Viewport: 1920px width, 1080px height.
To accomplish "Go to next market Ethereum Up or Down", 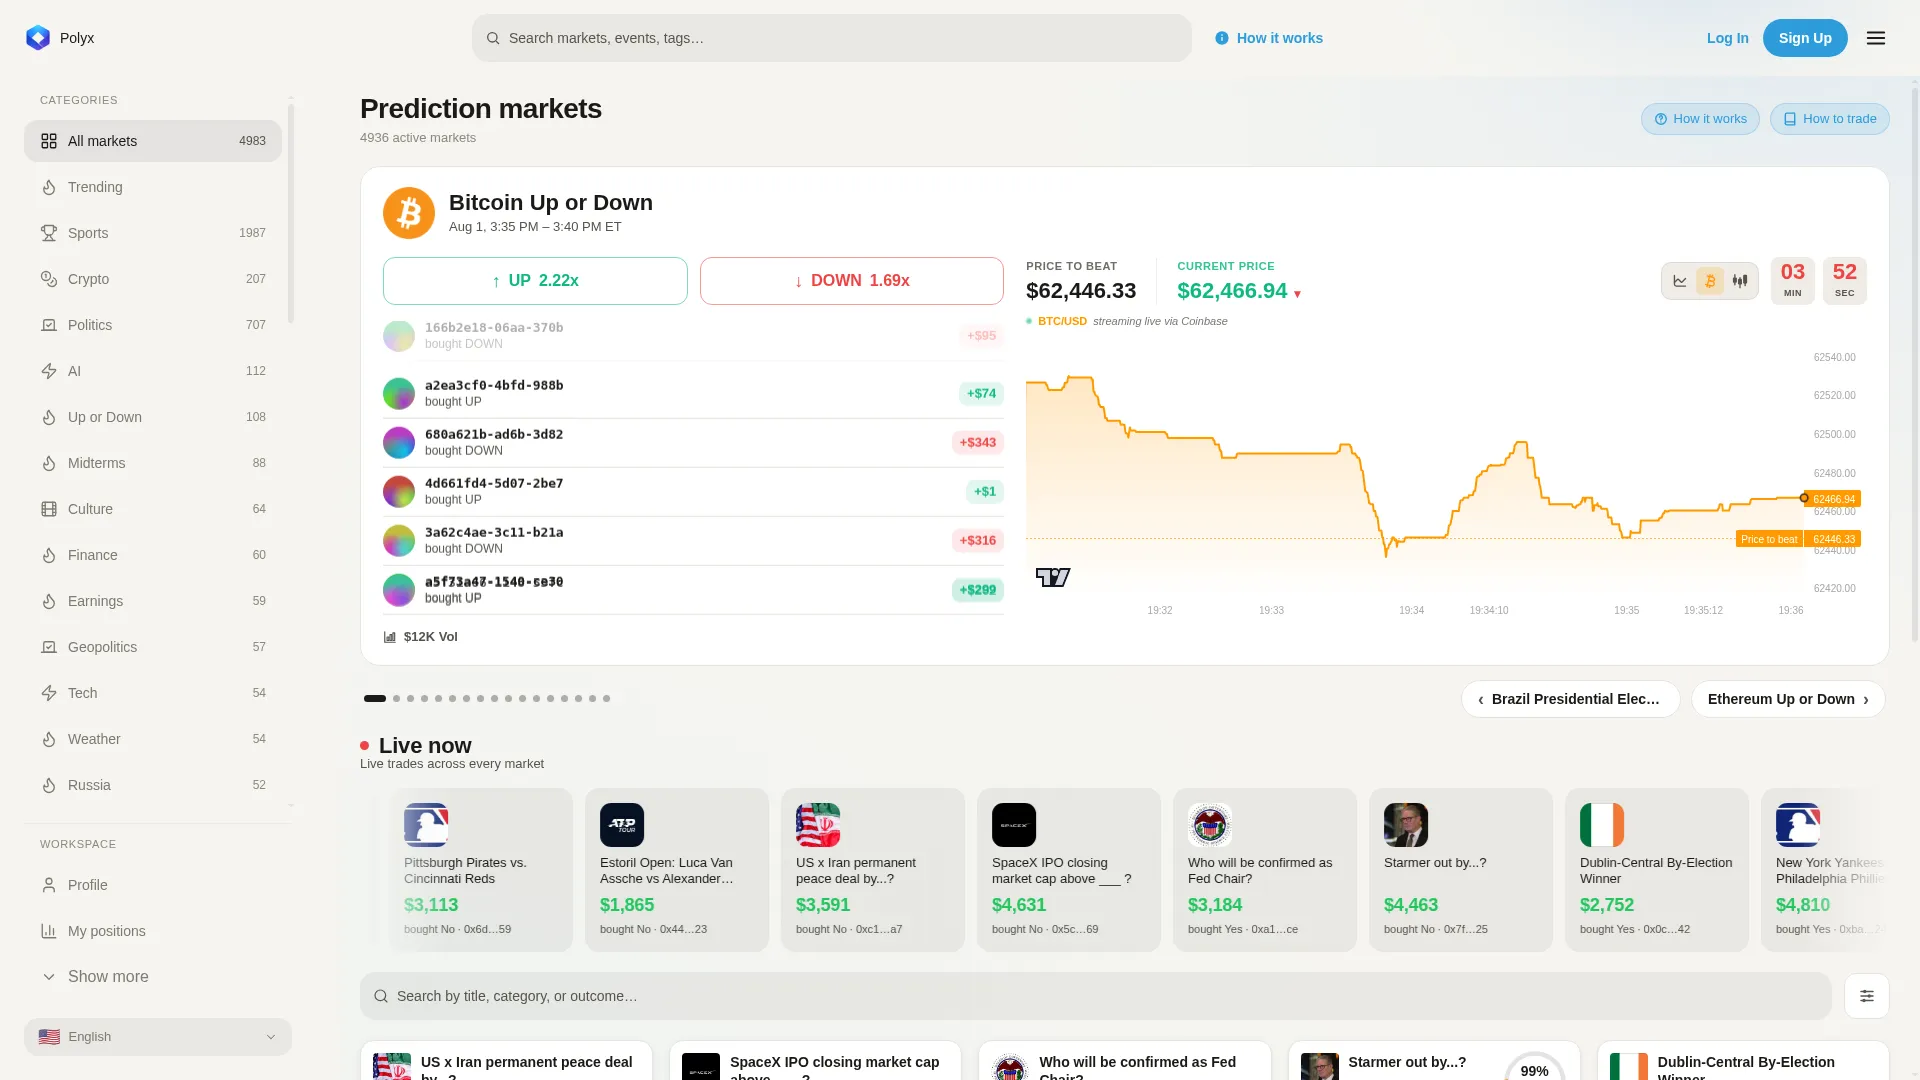I will coord(1788,699).
